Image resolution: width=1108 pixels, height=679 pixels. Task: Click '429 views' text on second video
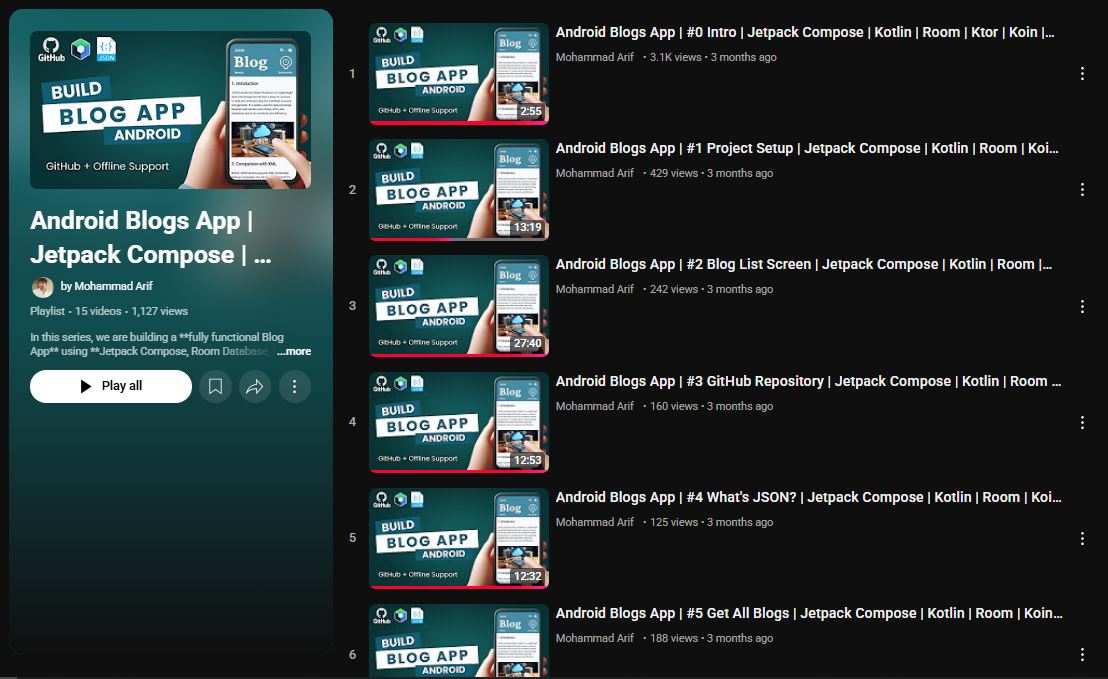point(673,173)
